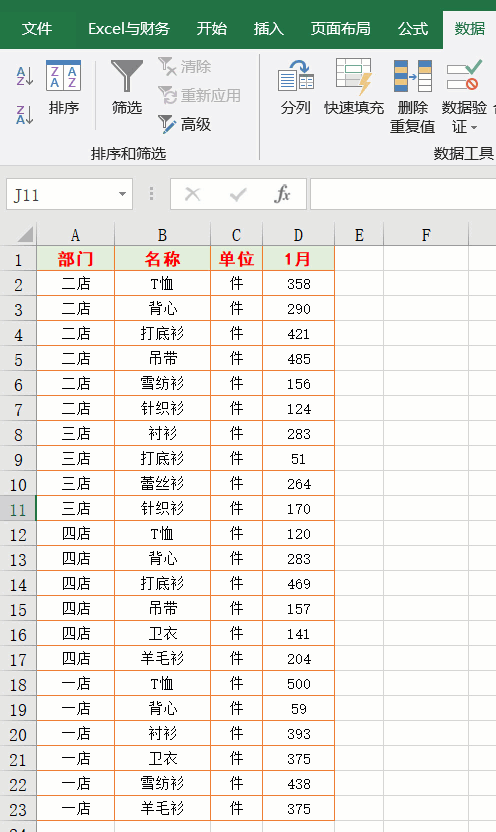Select column C header
The height and width of the screenshot is (832, 496).
pyautogui.click(x=237, y=235)
